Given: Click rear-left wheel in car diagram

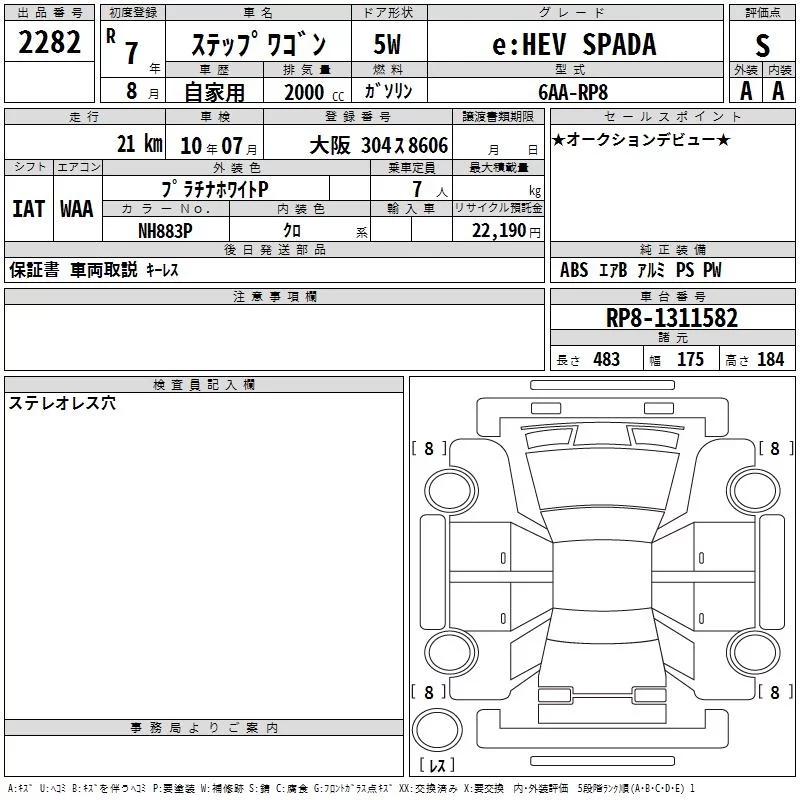Looking at the screenshot, I should (x=451, y=652).
